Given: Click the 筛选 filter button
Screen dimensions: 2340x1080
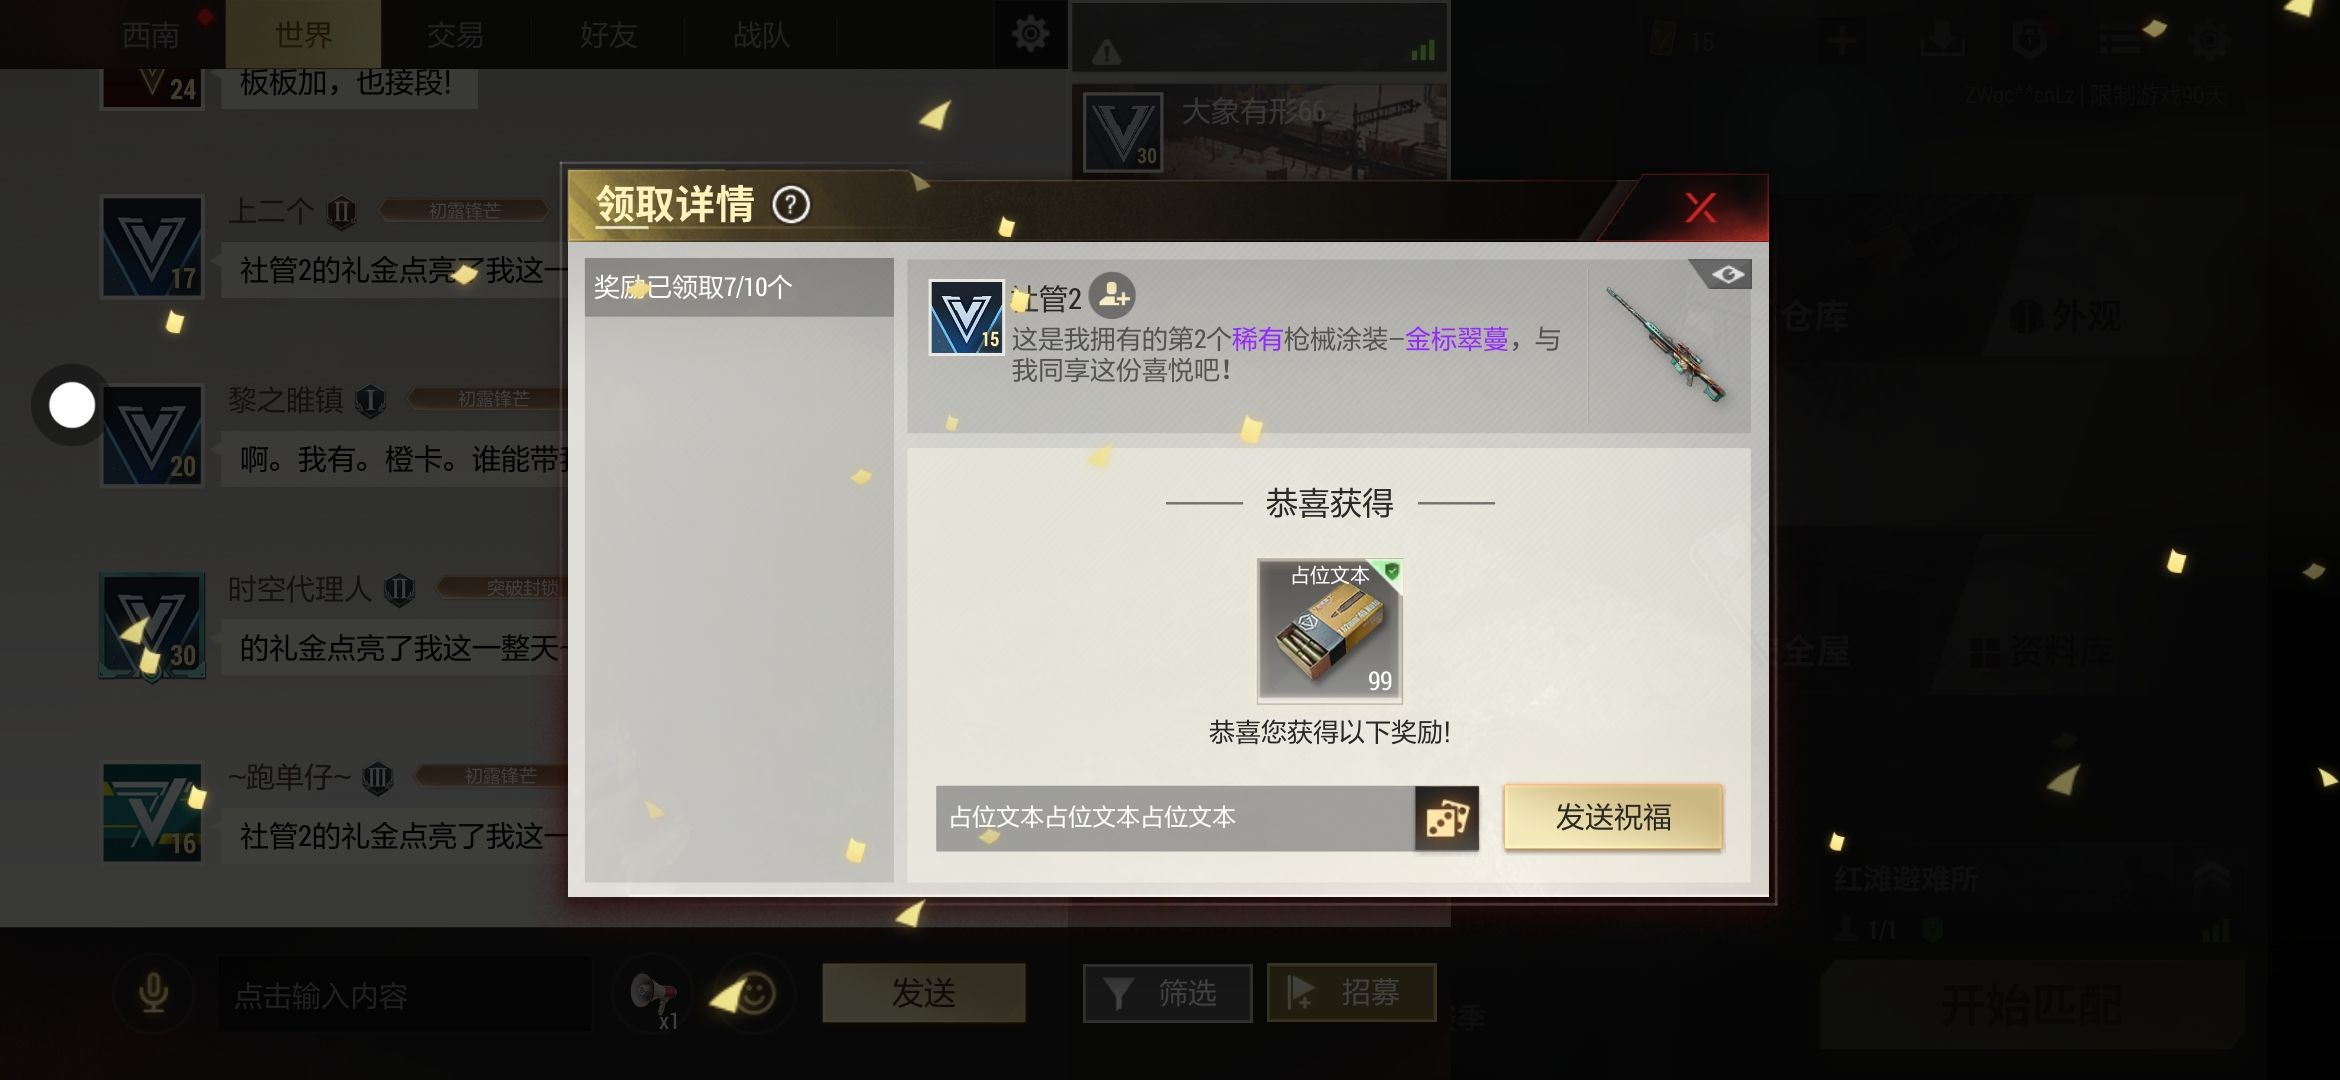Looking at the screenshot, I should [1167, 993].
